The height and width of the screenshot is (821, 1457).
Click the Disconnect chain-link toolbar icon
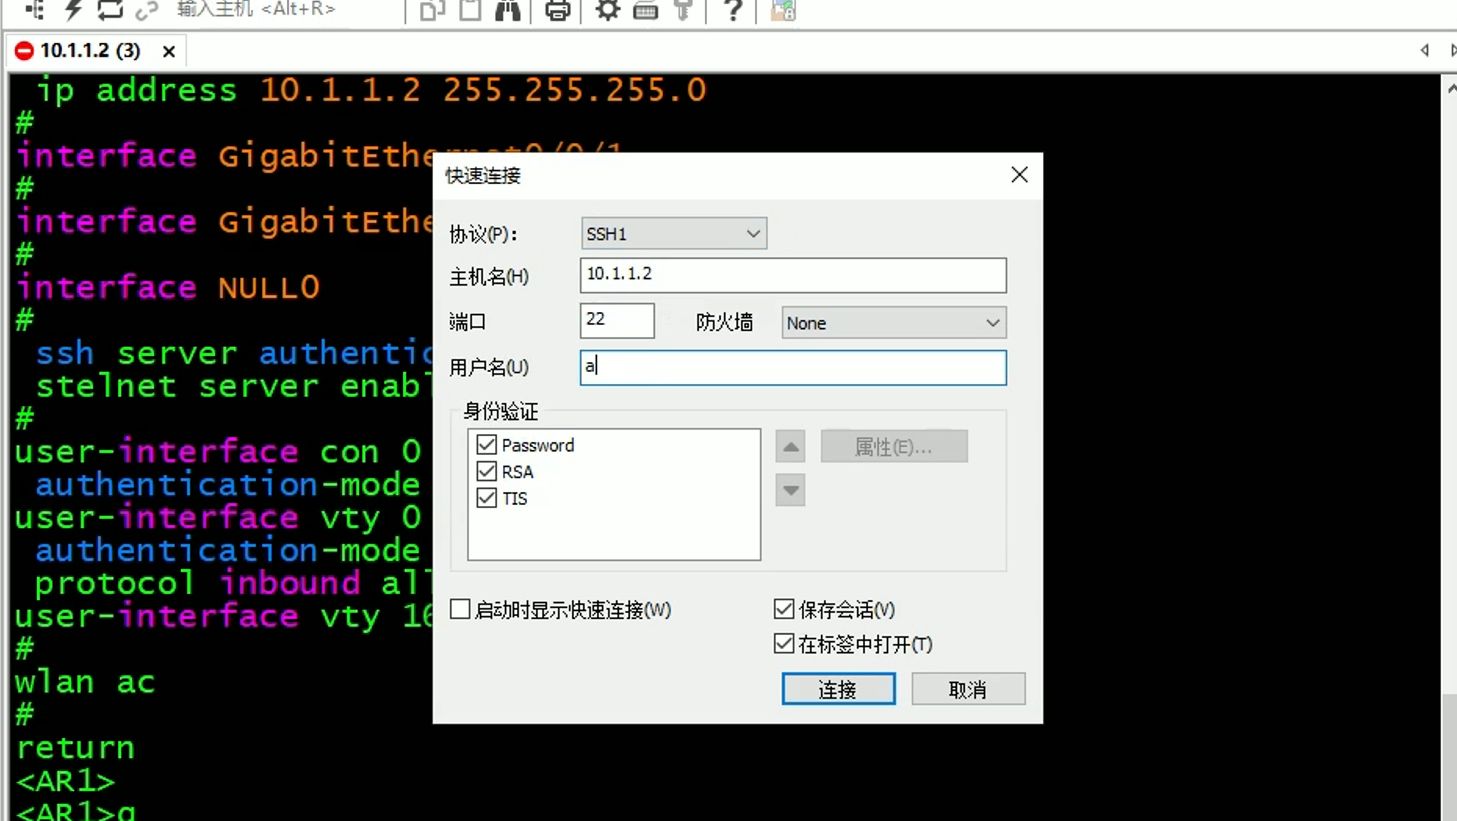(146, 10)
